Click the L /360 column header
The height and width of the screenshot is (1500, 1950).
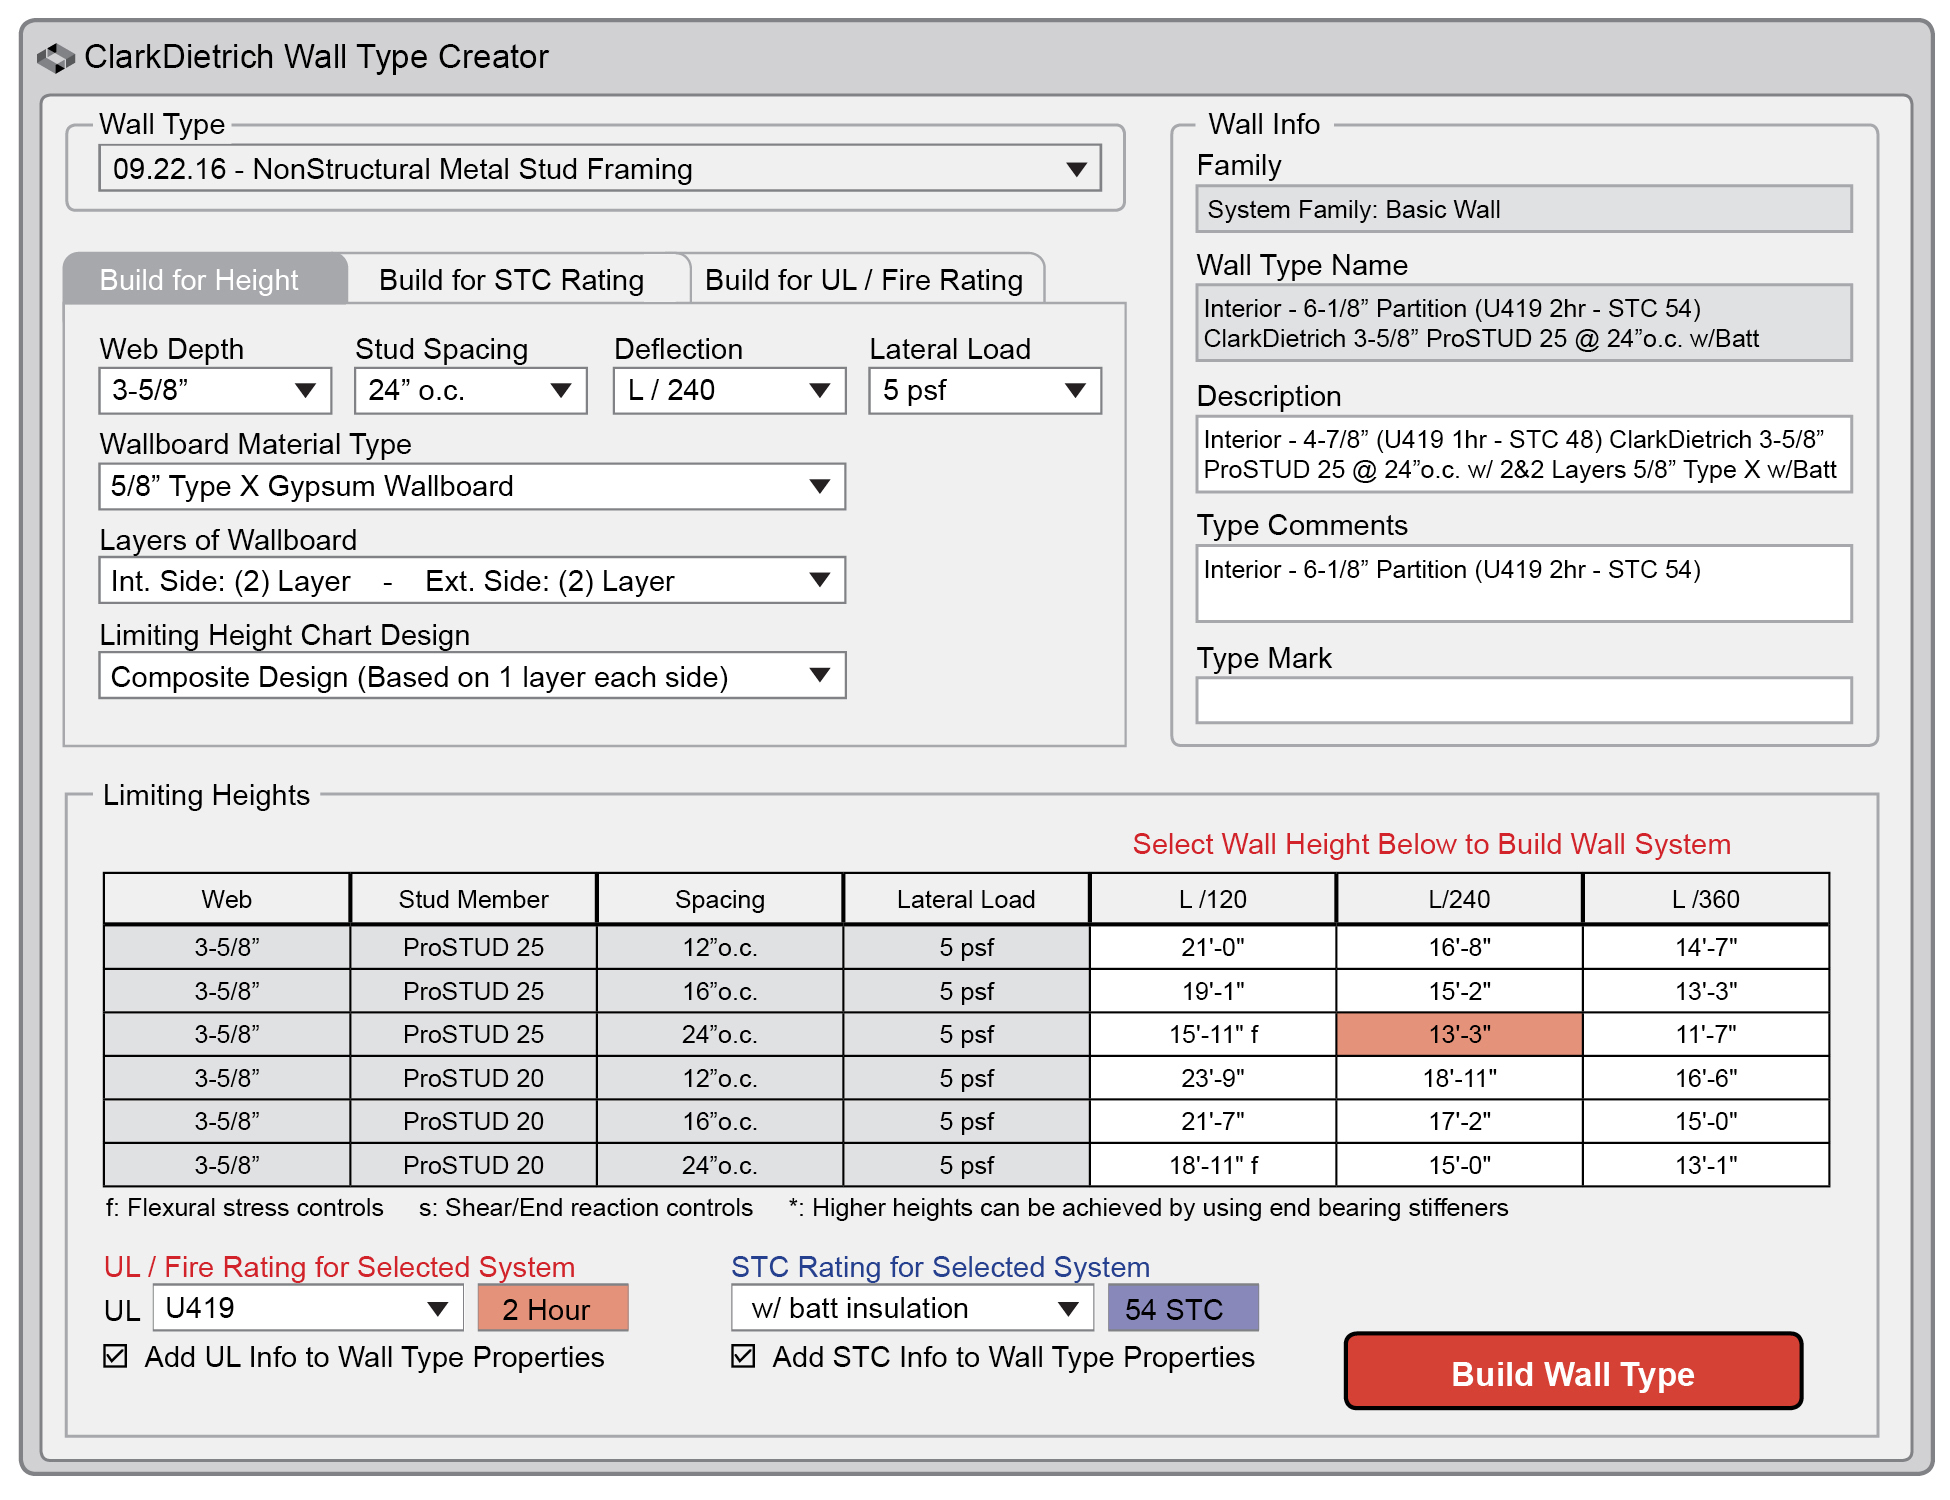(1706, 899)
